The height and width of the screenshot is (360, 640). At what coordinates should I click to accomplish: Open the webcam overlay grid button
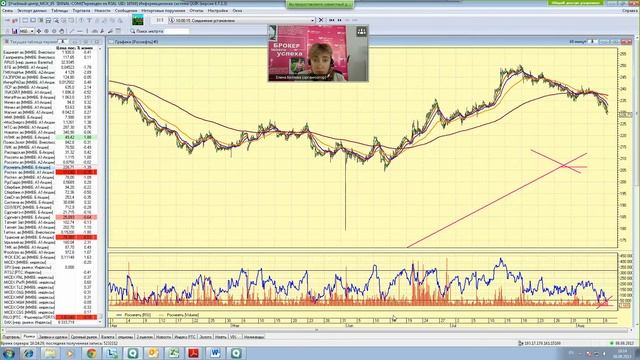tap(361, 31)
